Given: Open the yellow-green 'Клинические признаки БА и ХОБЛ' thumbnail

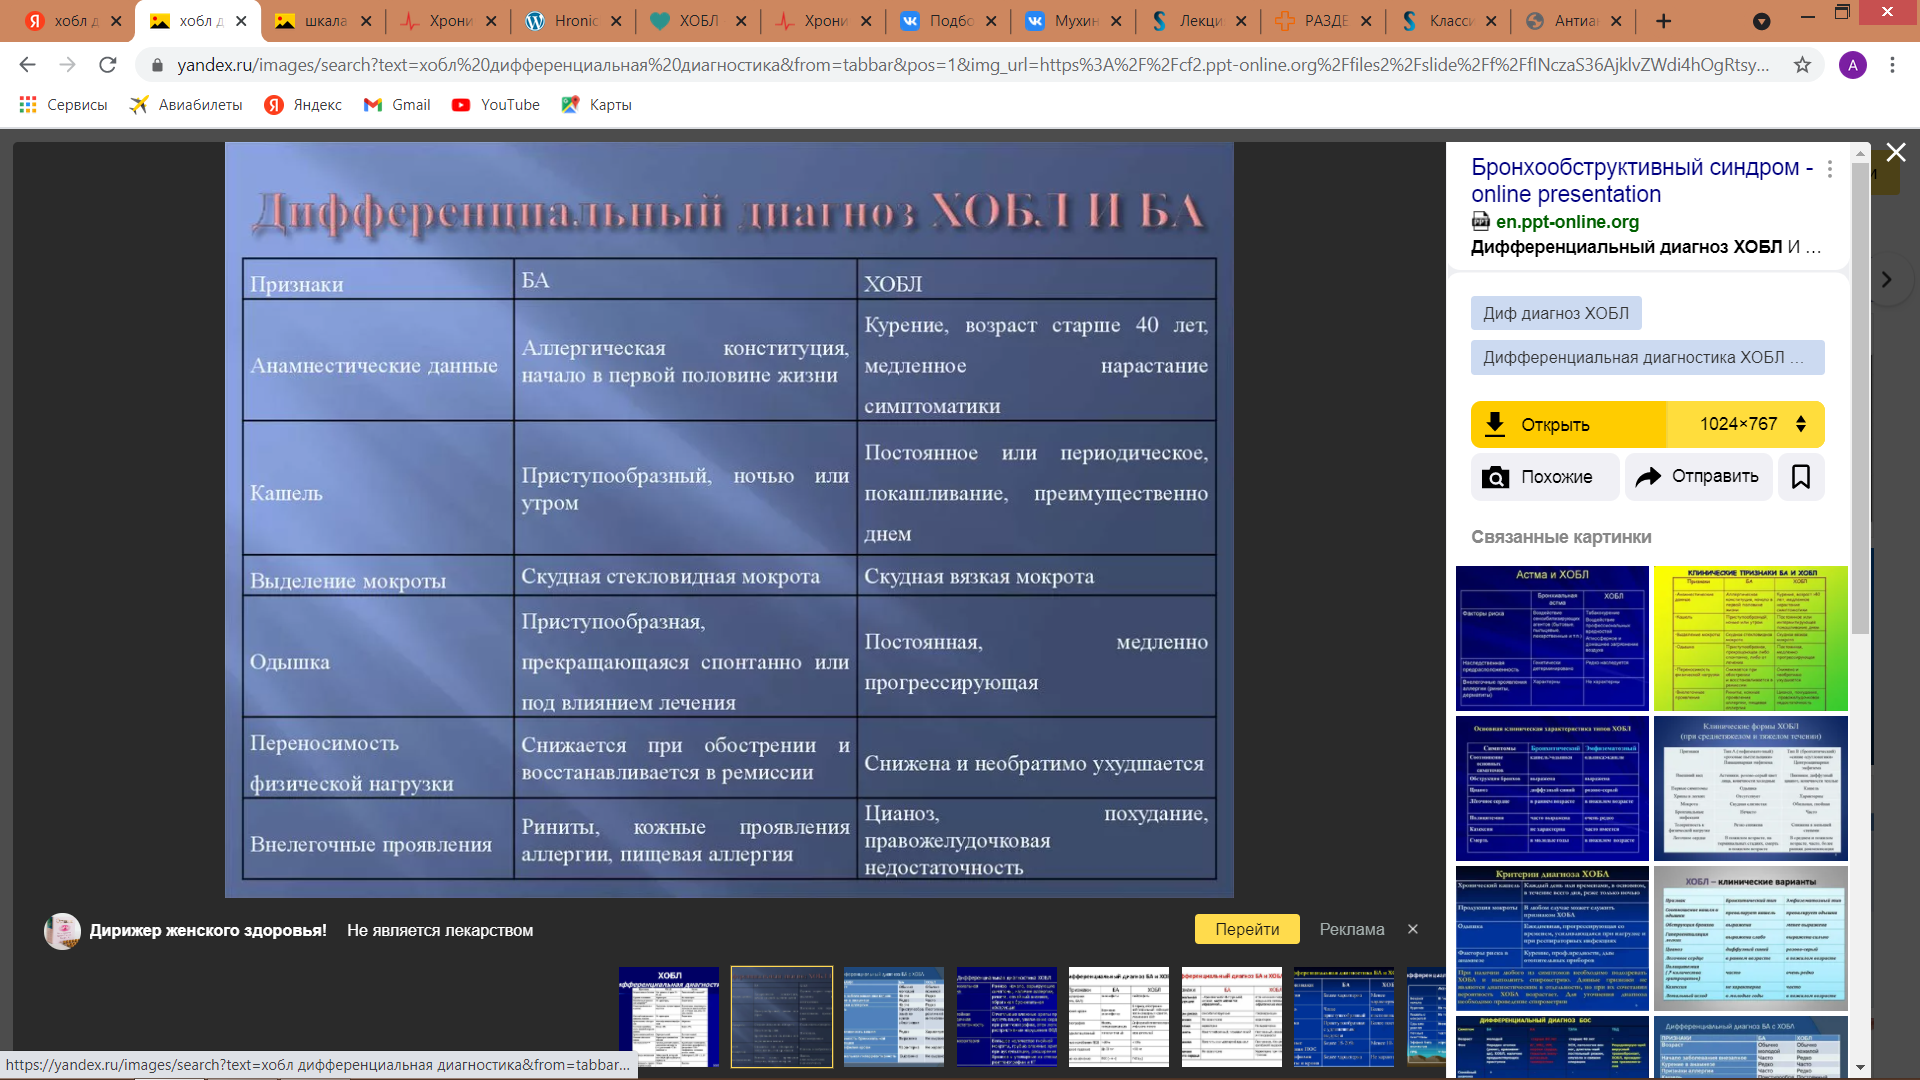Looking at the screenshot, I should tap(1750, 638).
